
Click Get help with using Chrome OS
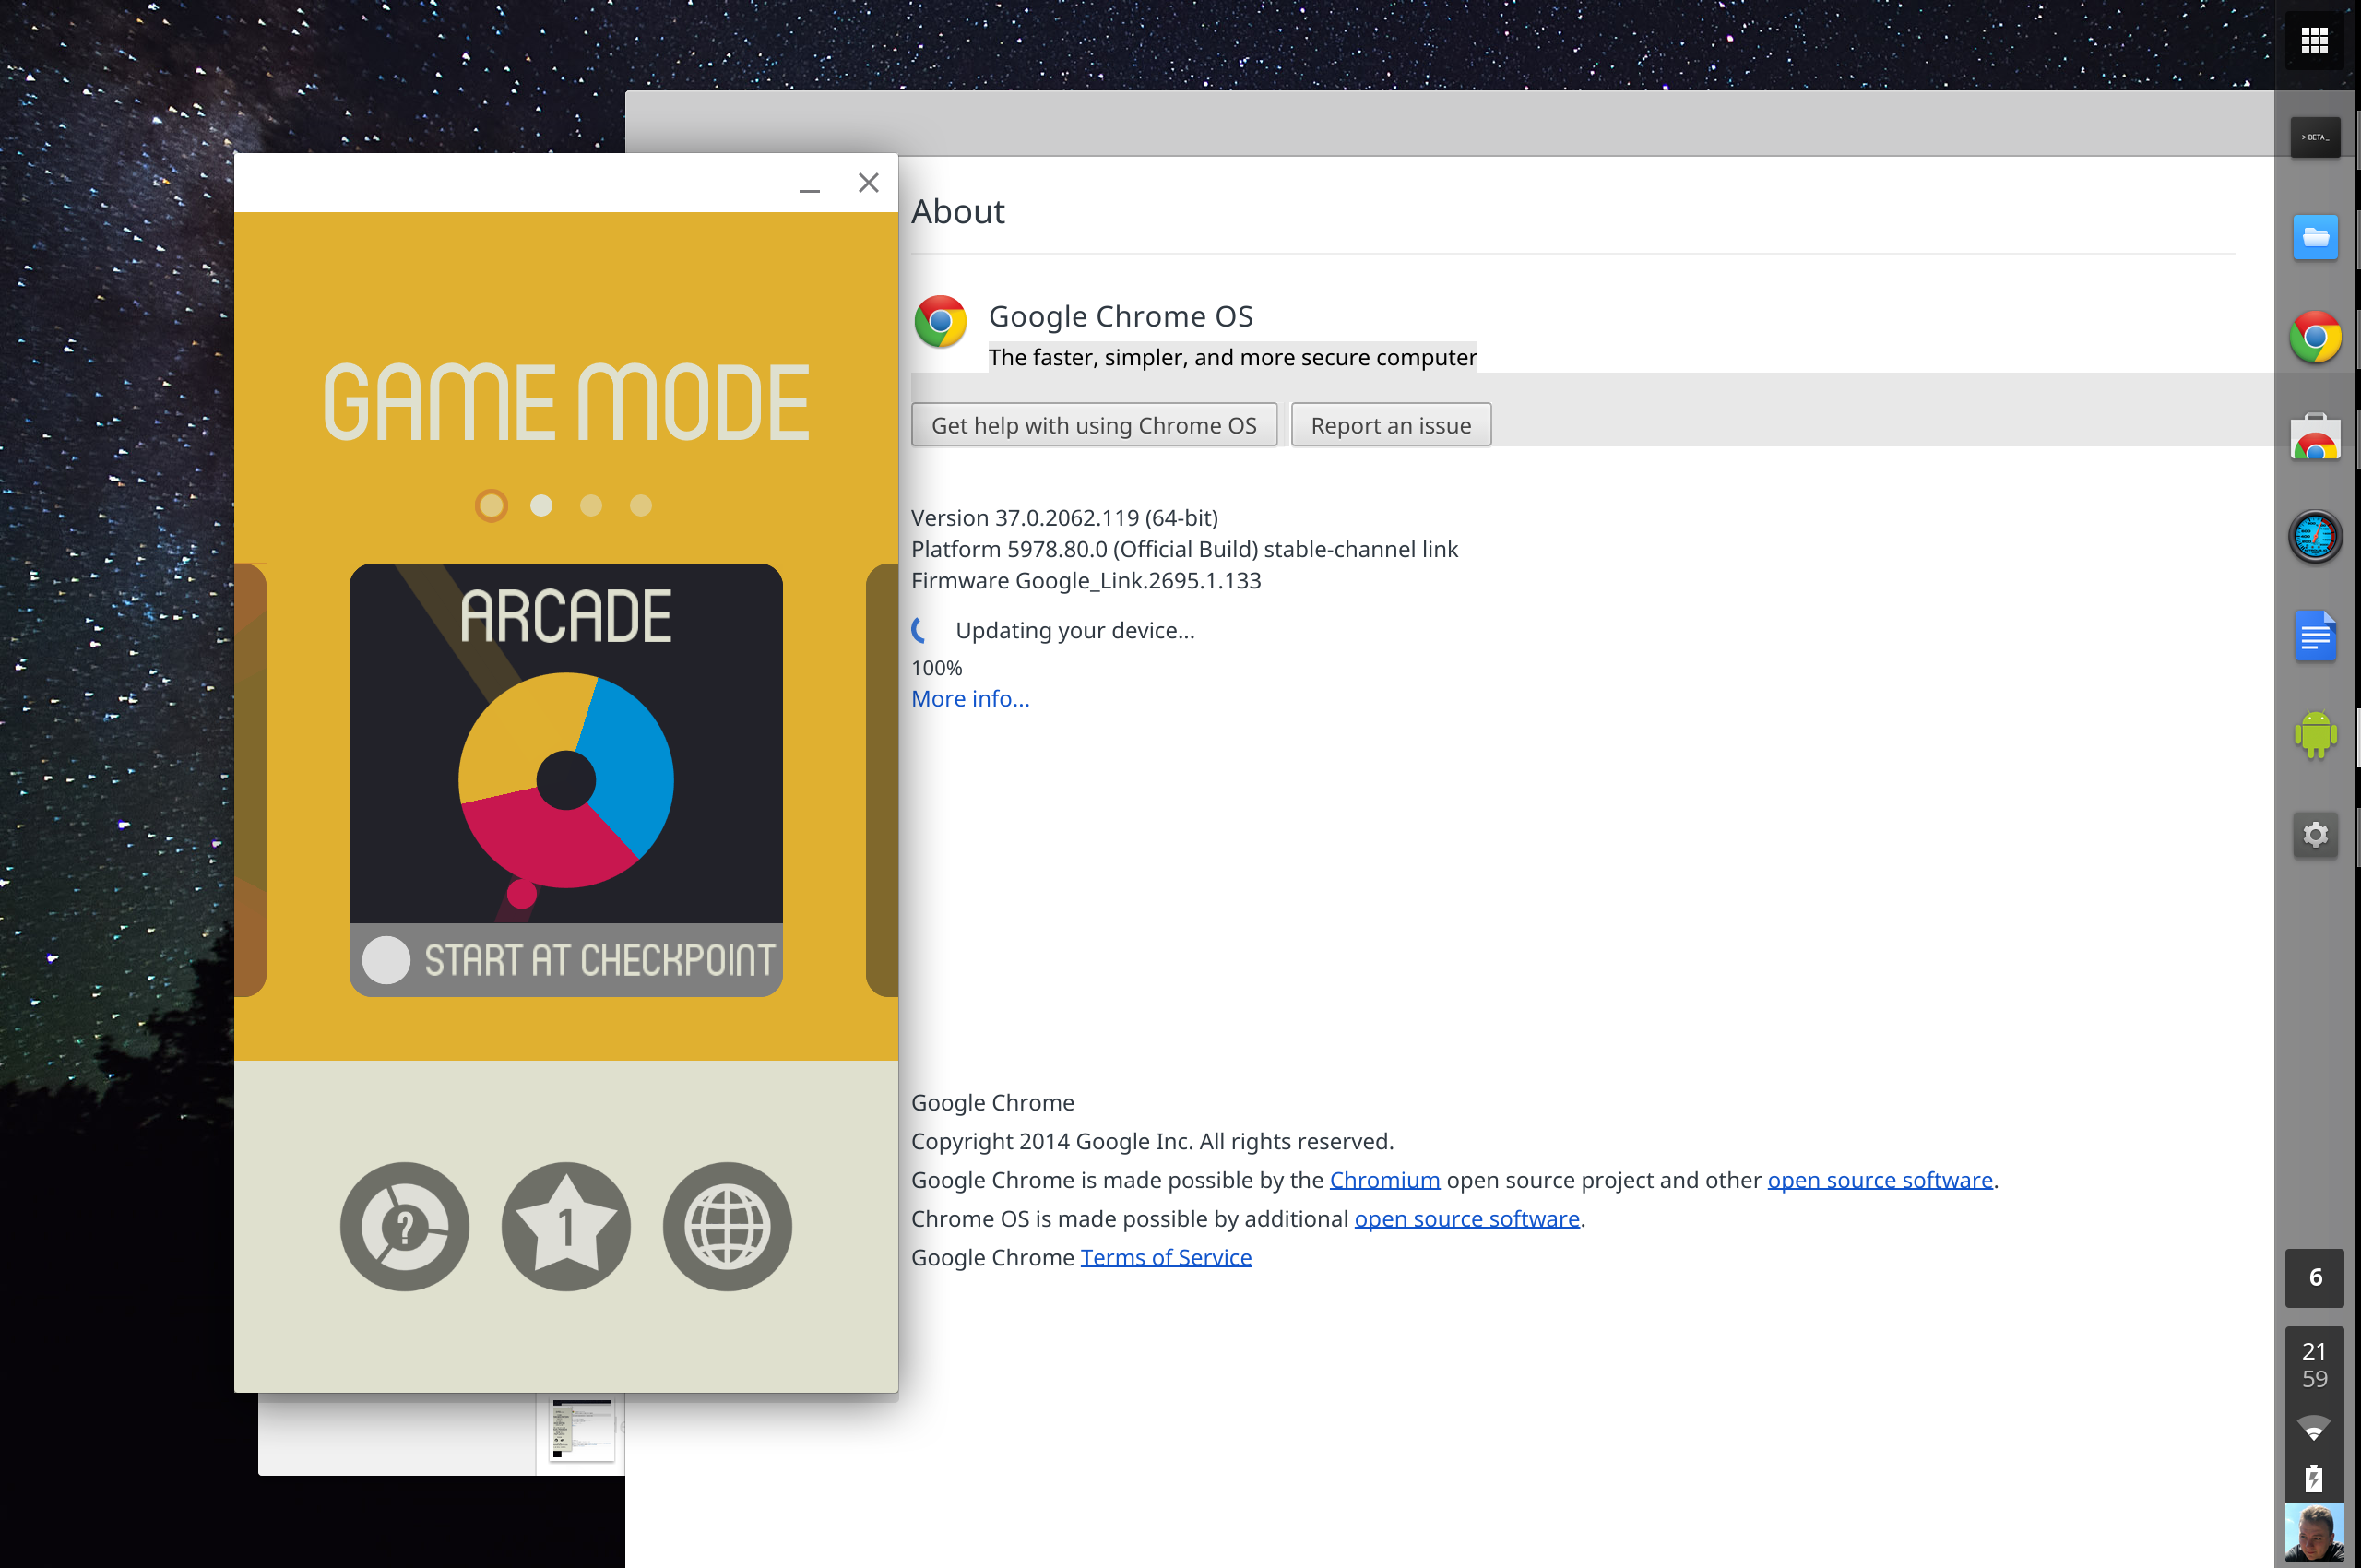pyautogui.click(x=1095, y=423)
